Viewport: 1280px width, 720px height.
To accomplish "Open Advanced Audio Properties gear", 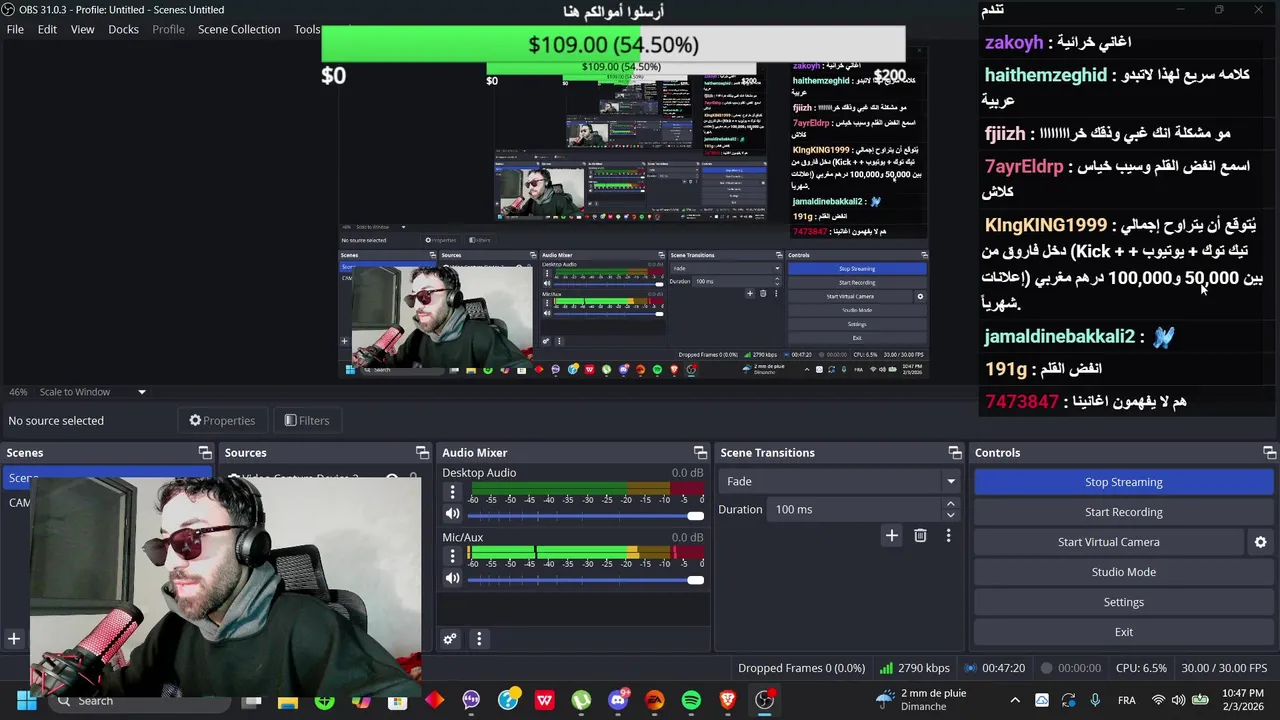I will (x=450, y=639).
